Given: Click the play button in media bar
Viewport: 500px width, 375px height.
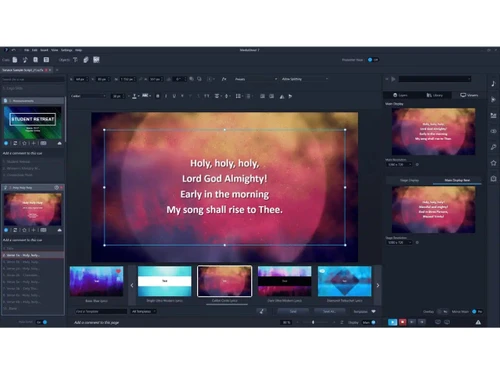Looking at the screenshot, I should tap(393, 79).
